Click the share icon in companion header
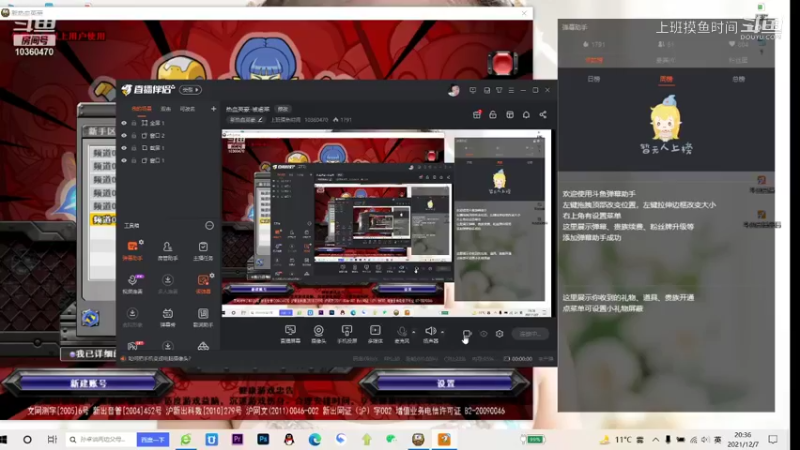Screen dimensions: 800x450 click(x=543, y=115)
